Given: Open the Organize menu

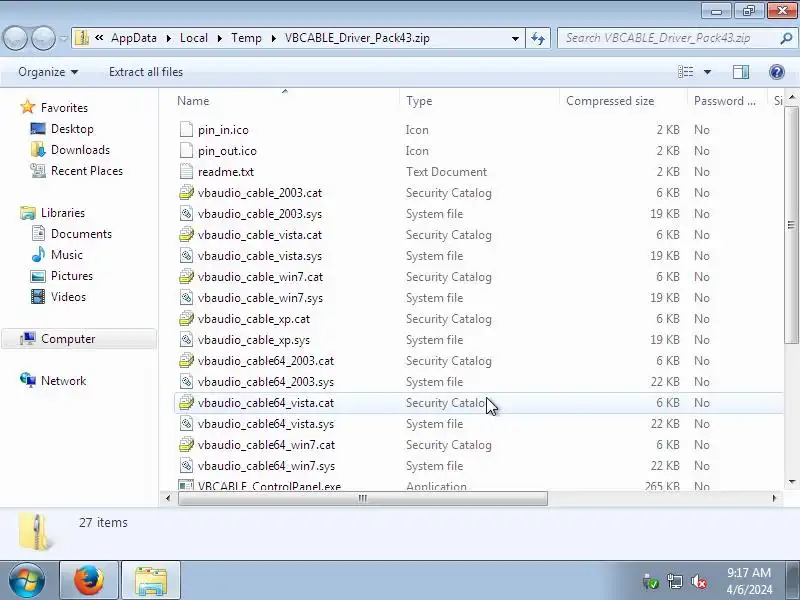Looking at the screenshot, I should [48, 72].
